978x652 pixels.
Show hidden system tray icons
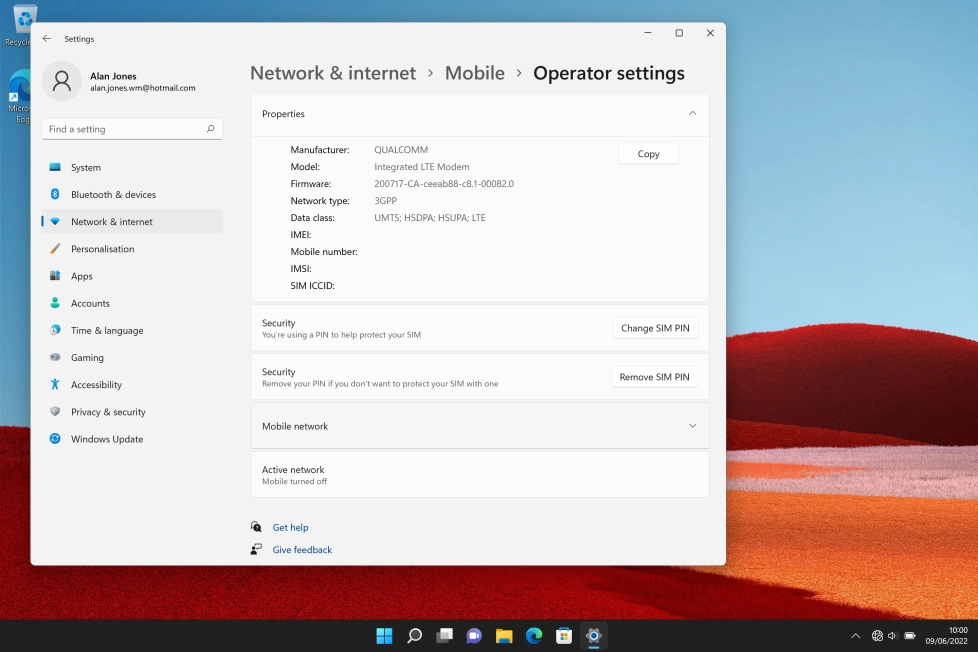coord(855,636)
